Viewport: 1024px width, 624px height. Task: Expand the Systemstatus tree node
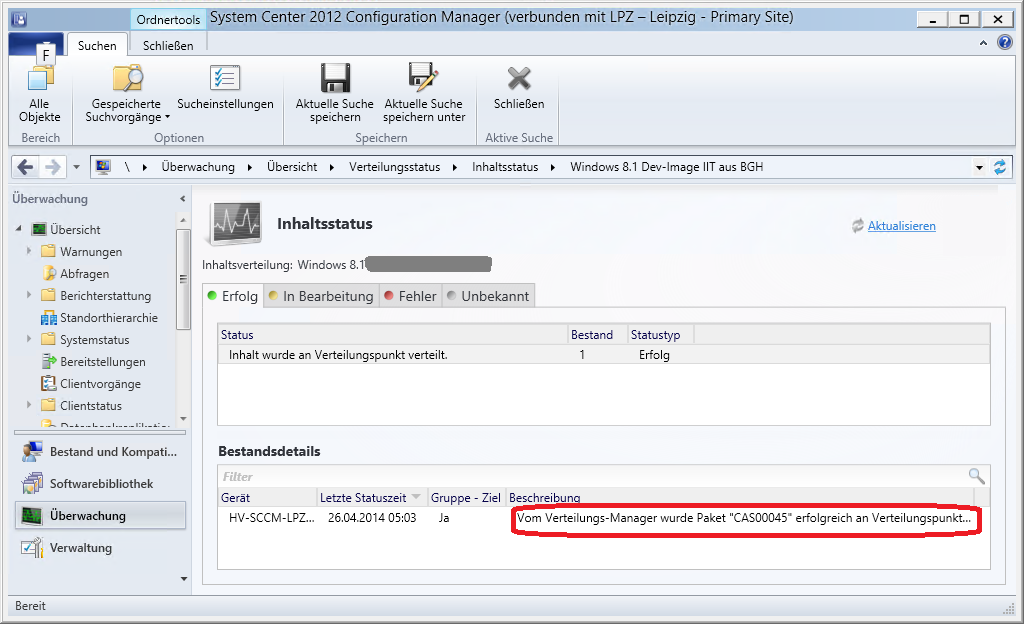29,339
